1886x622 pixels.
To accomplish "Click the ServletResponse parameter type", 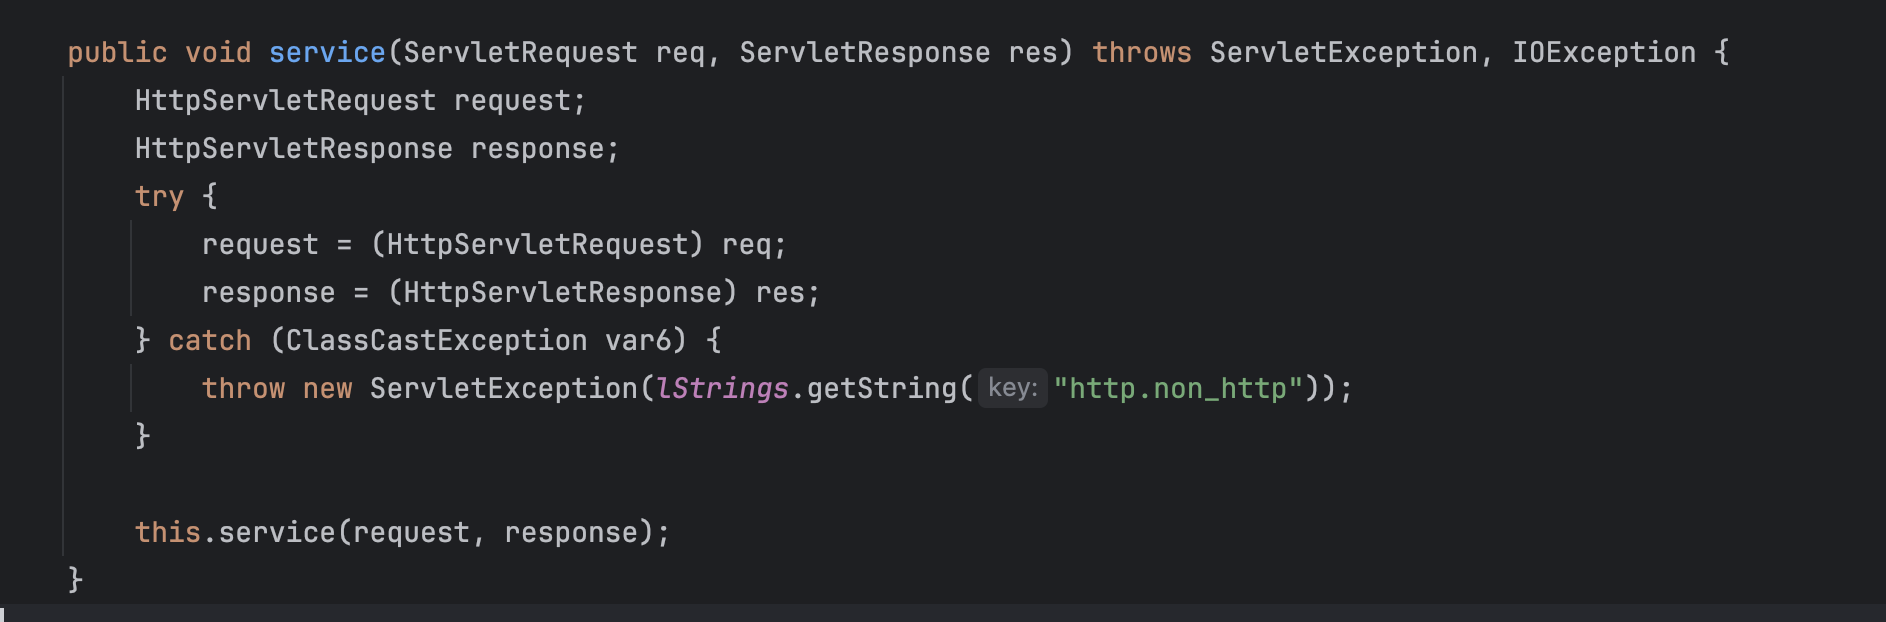I will coord(865,52).
